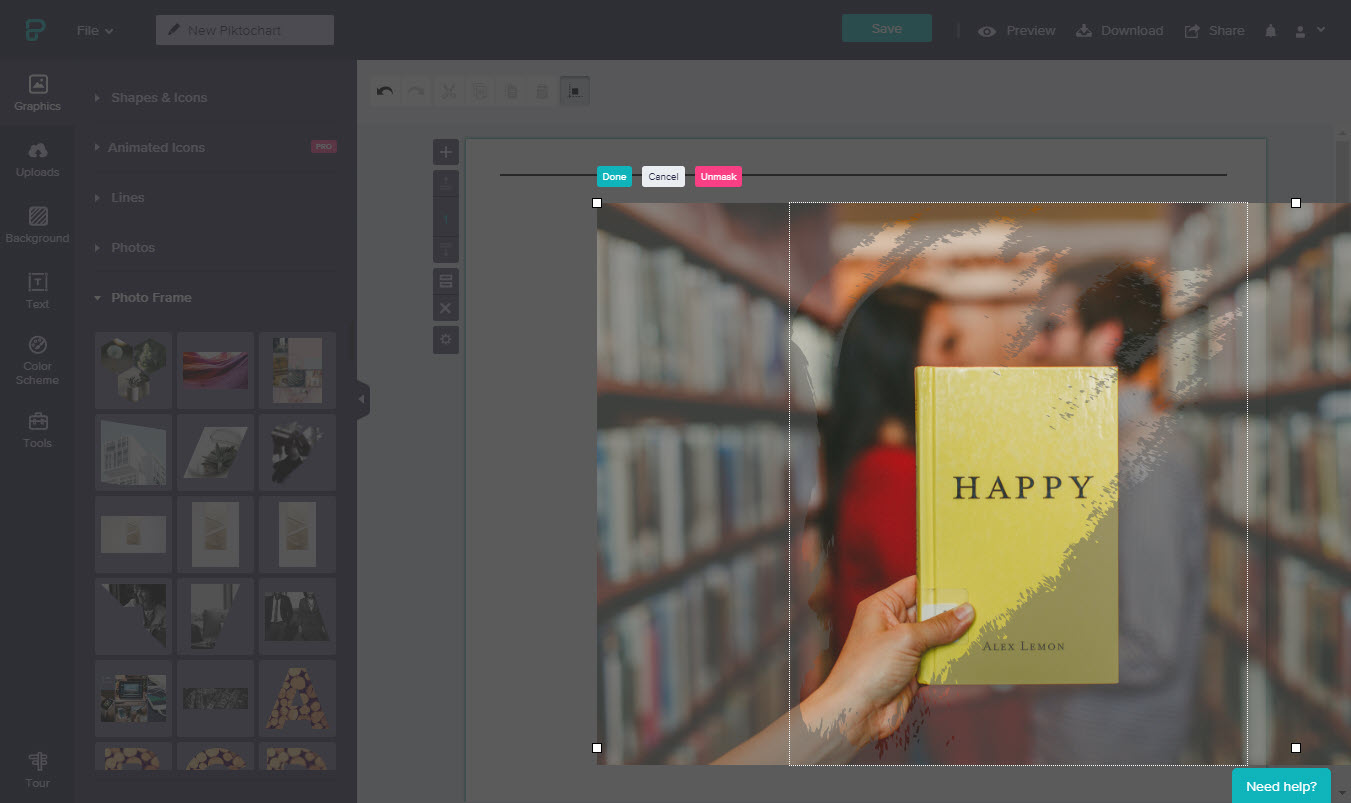This screenshot has width=1351, height=803.
Task: Start the Tour from the sidebar
Action: click(x=37, y=769)
